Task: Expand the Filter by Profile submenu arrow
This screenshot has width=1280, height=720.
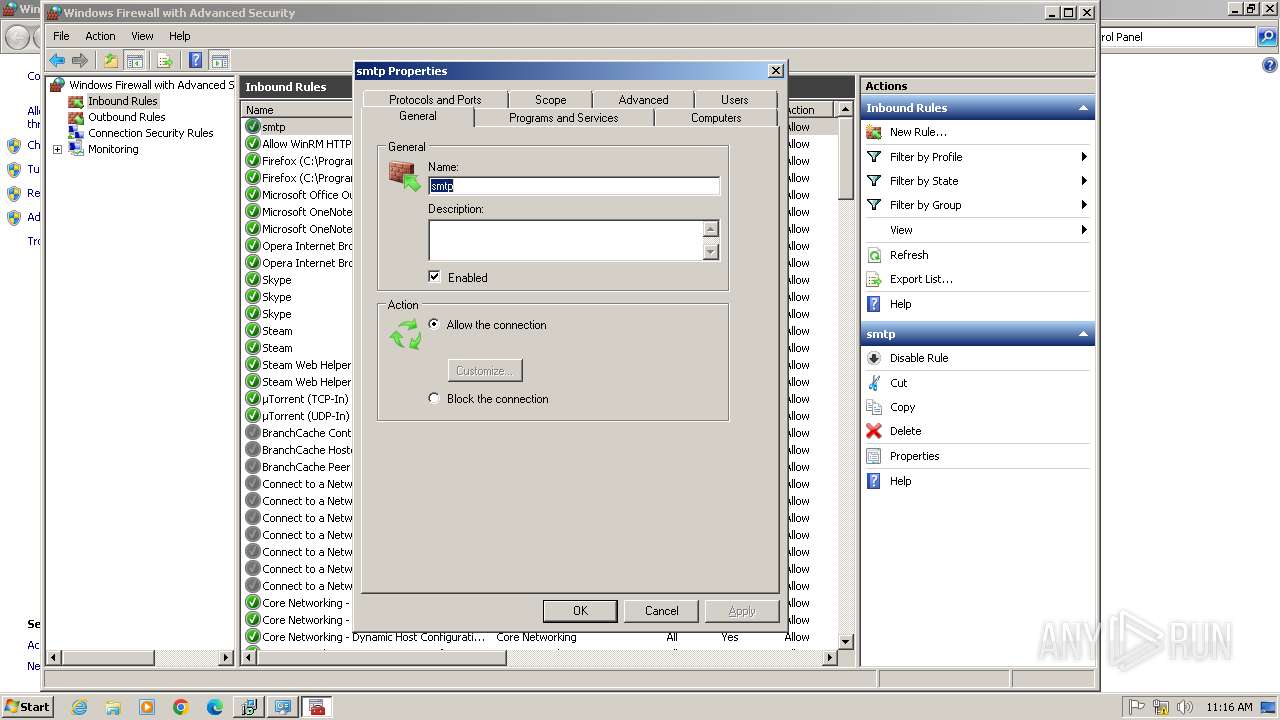Action: tap(1084, 157)
